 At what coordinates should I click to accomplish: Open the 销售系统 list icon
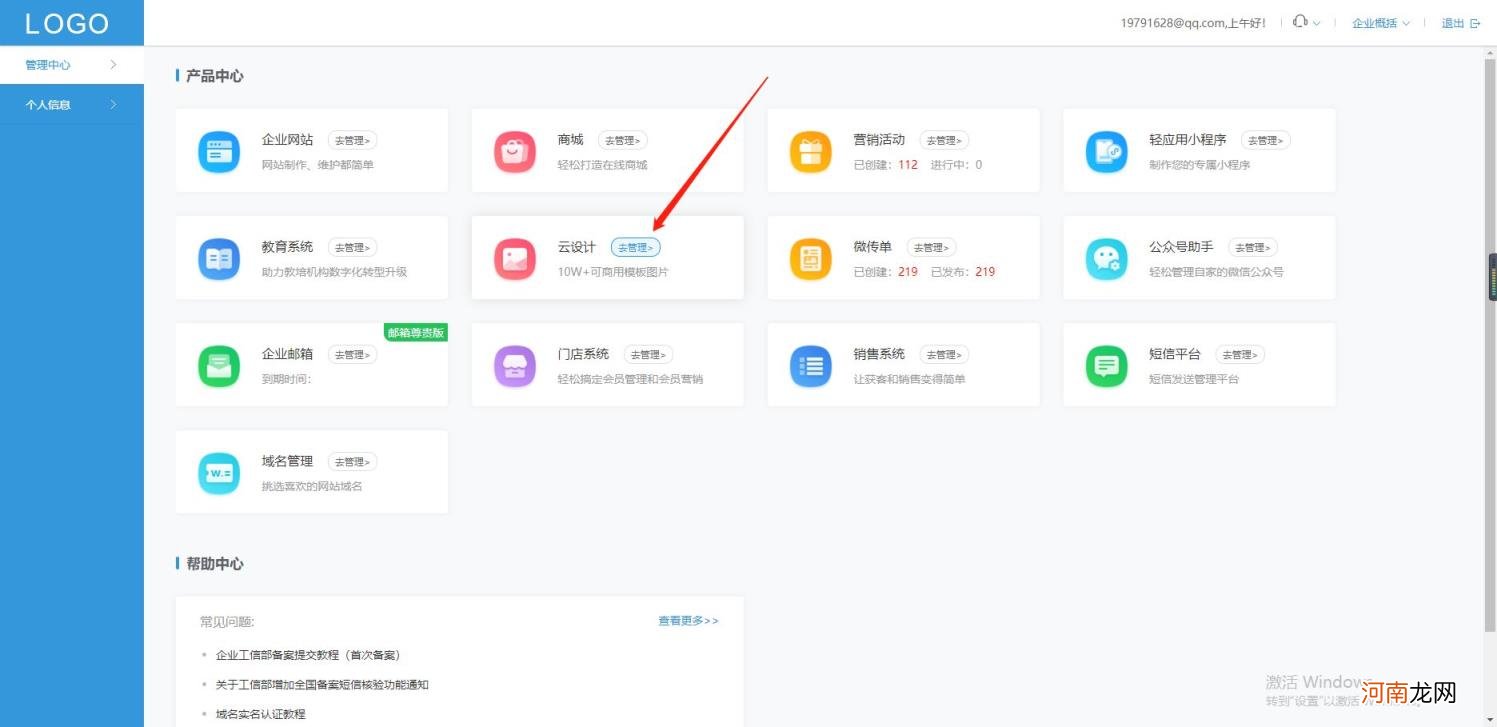coord(811,366)
